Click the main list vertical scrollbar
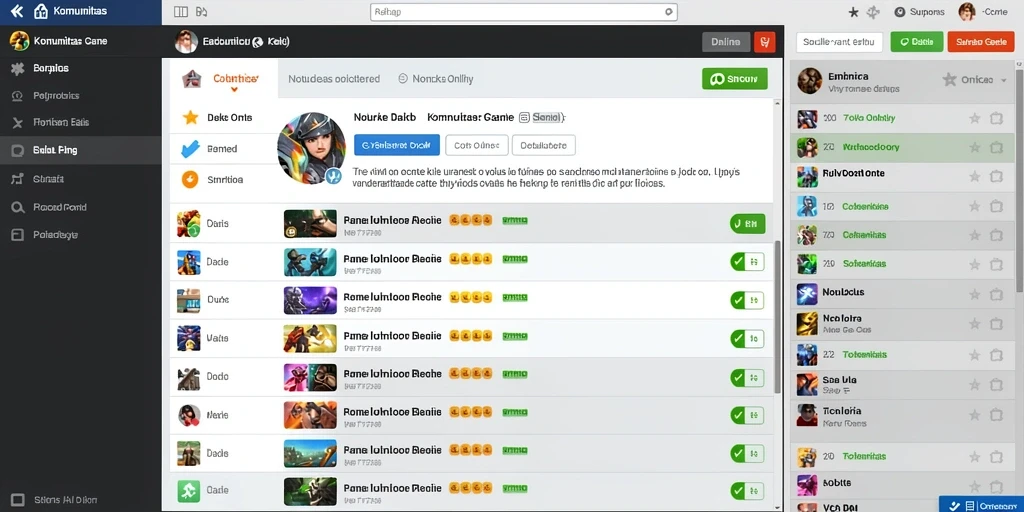Image resolution: width=1024 pixels, height=512 pixels. click(777, 317)
